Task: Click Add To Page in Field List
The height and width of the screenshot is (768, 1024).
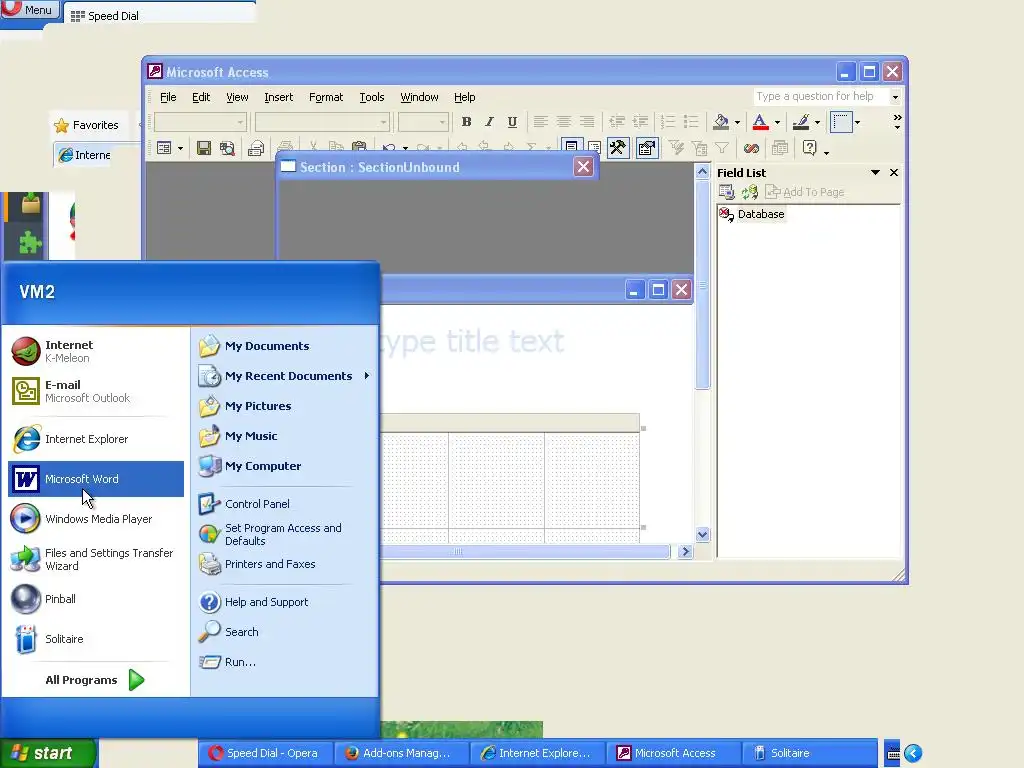Action: 805,192
